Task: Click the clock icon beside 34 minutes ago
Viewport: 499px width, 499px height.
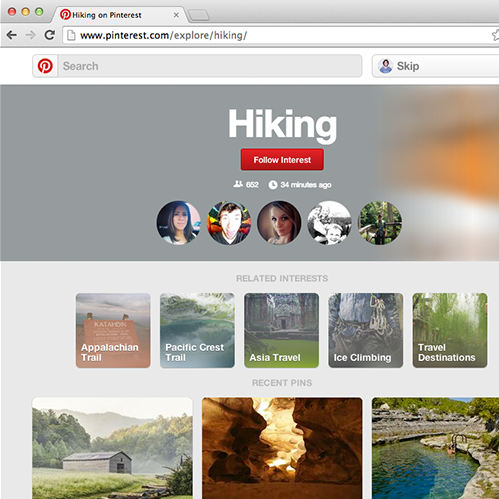Action: coord(273,185)
